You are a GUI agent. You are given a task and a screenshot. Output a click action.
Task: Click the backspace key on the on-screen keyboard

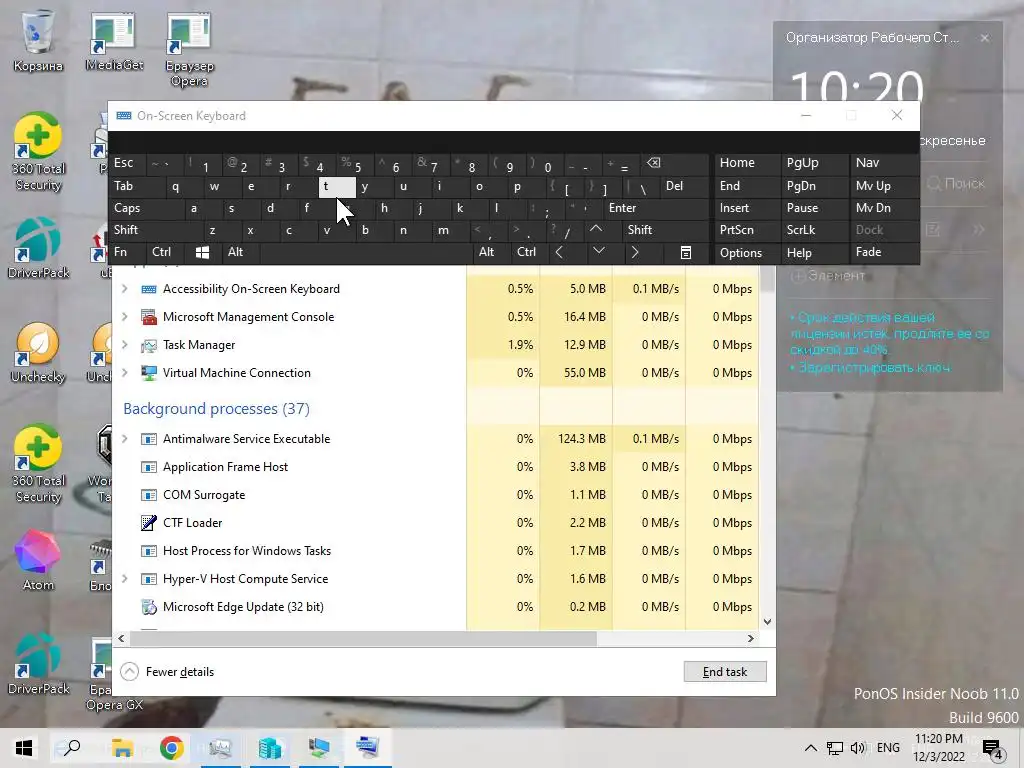(x=653, y=163)
